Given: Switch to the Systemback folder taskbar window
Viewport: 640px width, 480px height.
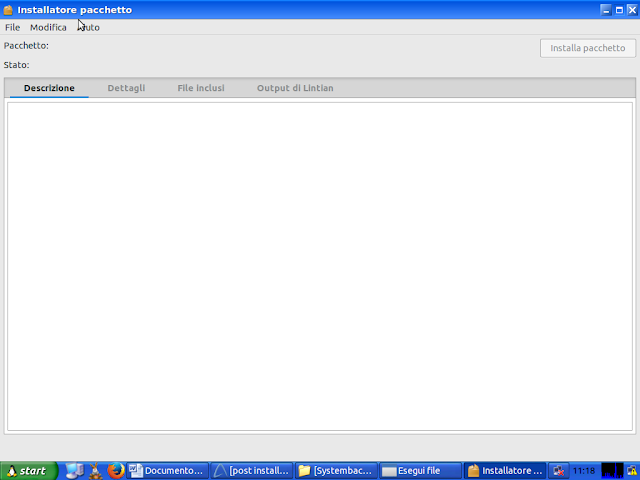Looking at the screenshot, I should tap(336, 471).
